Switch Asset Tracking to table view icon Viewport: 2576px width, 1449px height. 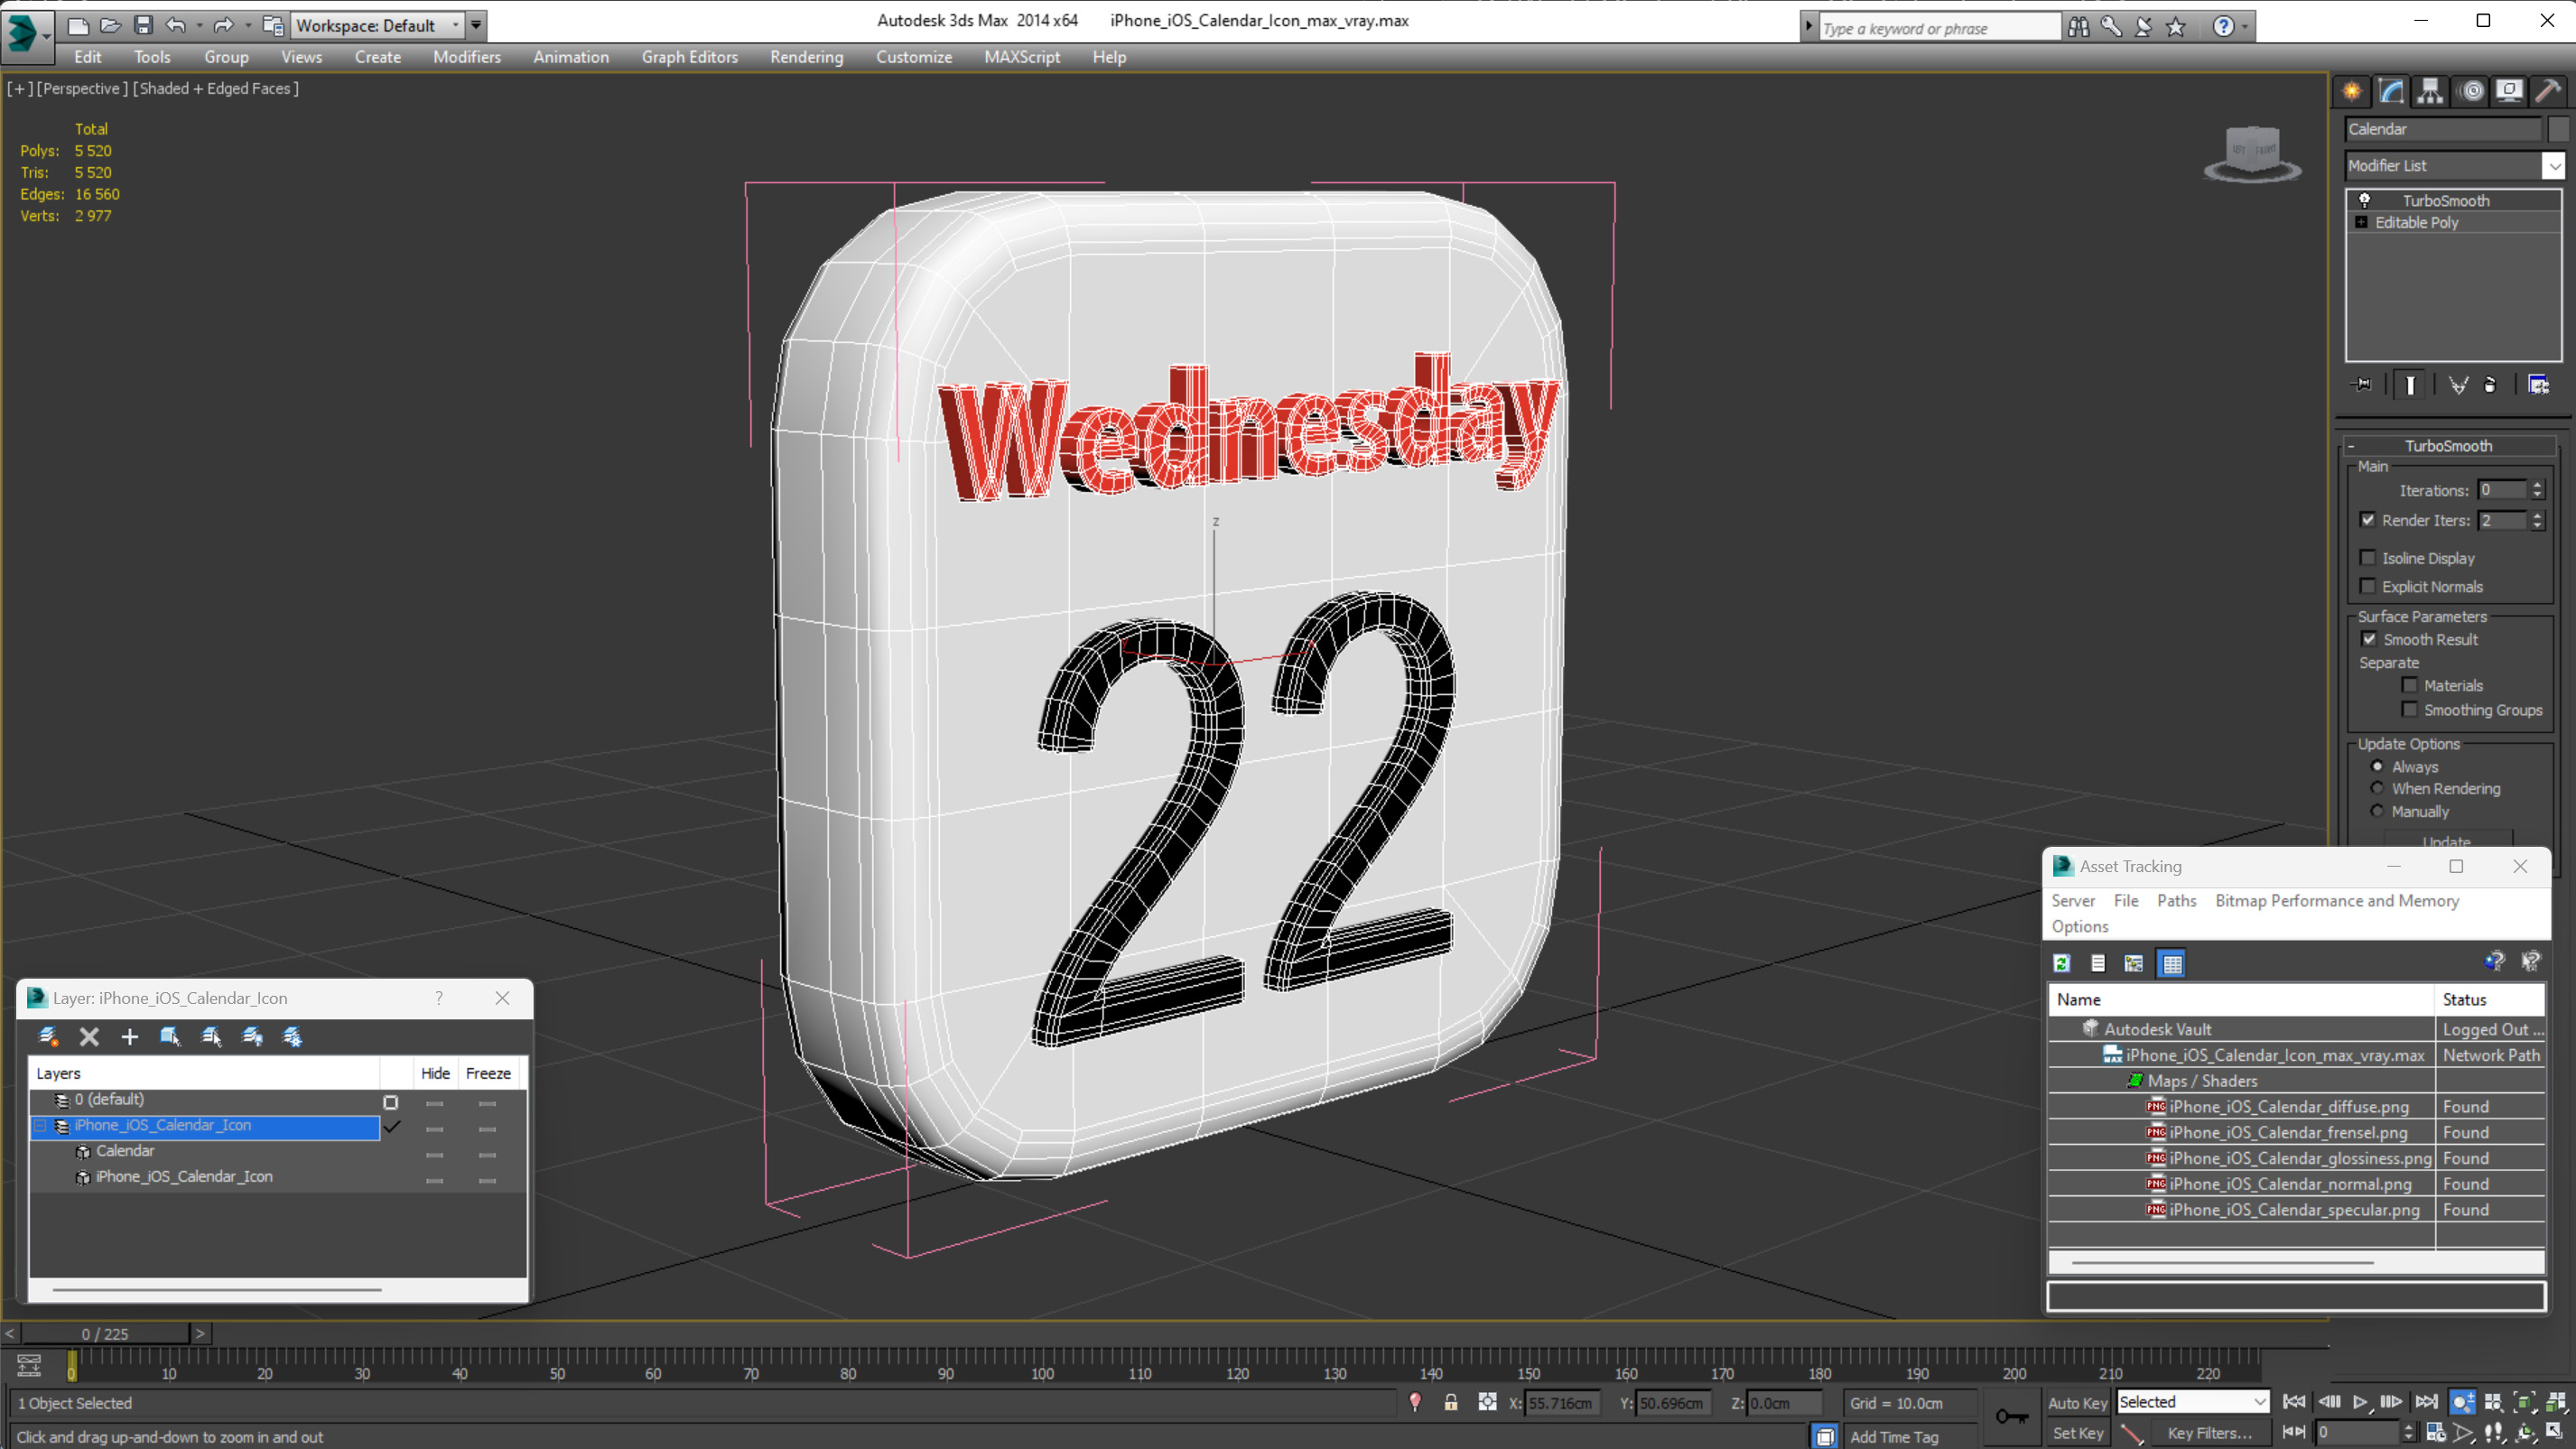[2172, 963]
